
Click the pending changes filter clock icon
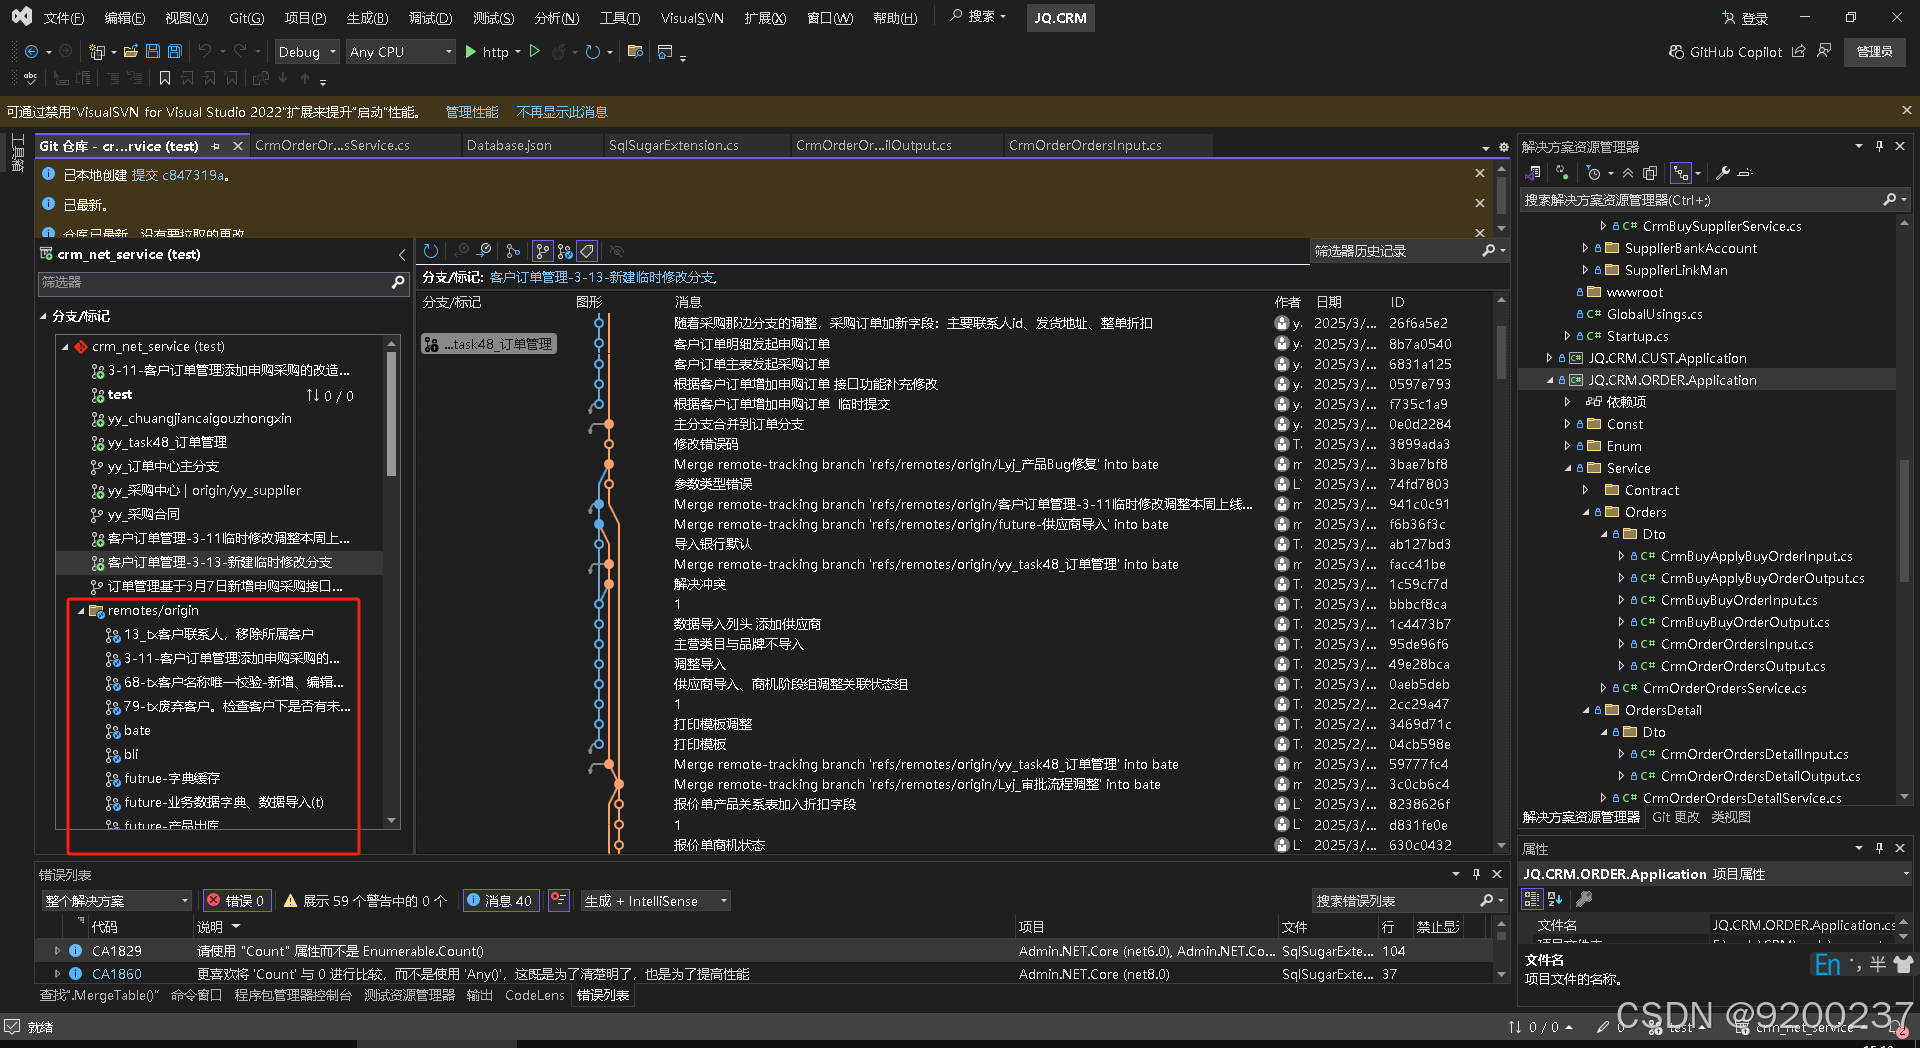click(1594, 173)
